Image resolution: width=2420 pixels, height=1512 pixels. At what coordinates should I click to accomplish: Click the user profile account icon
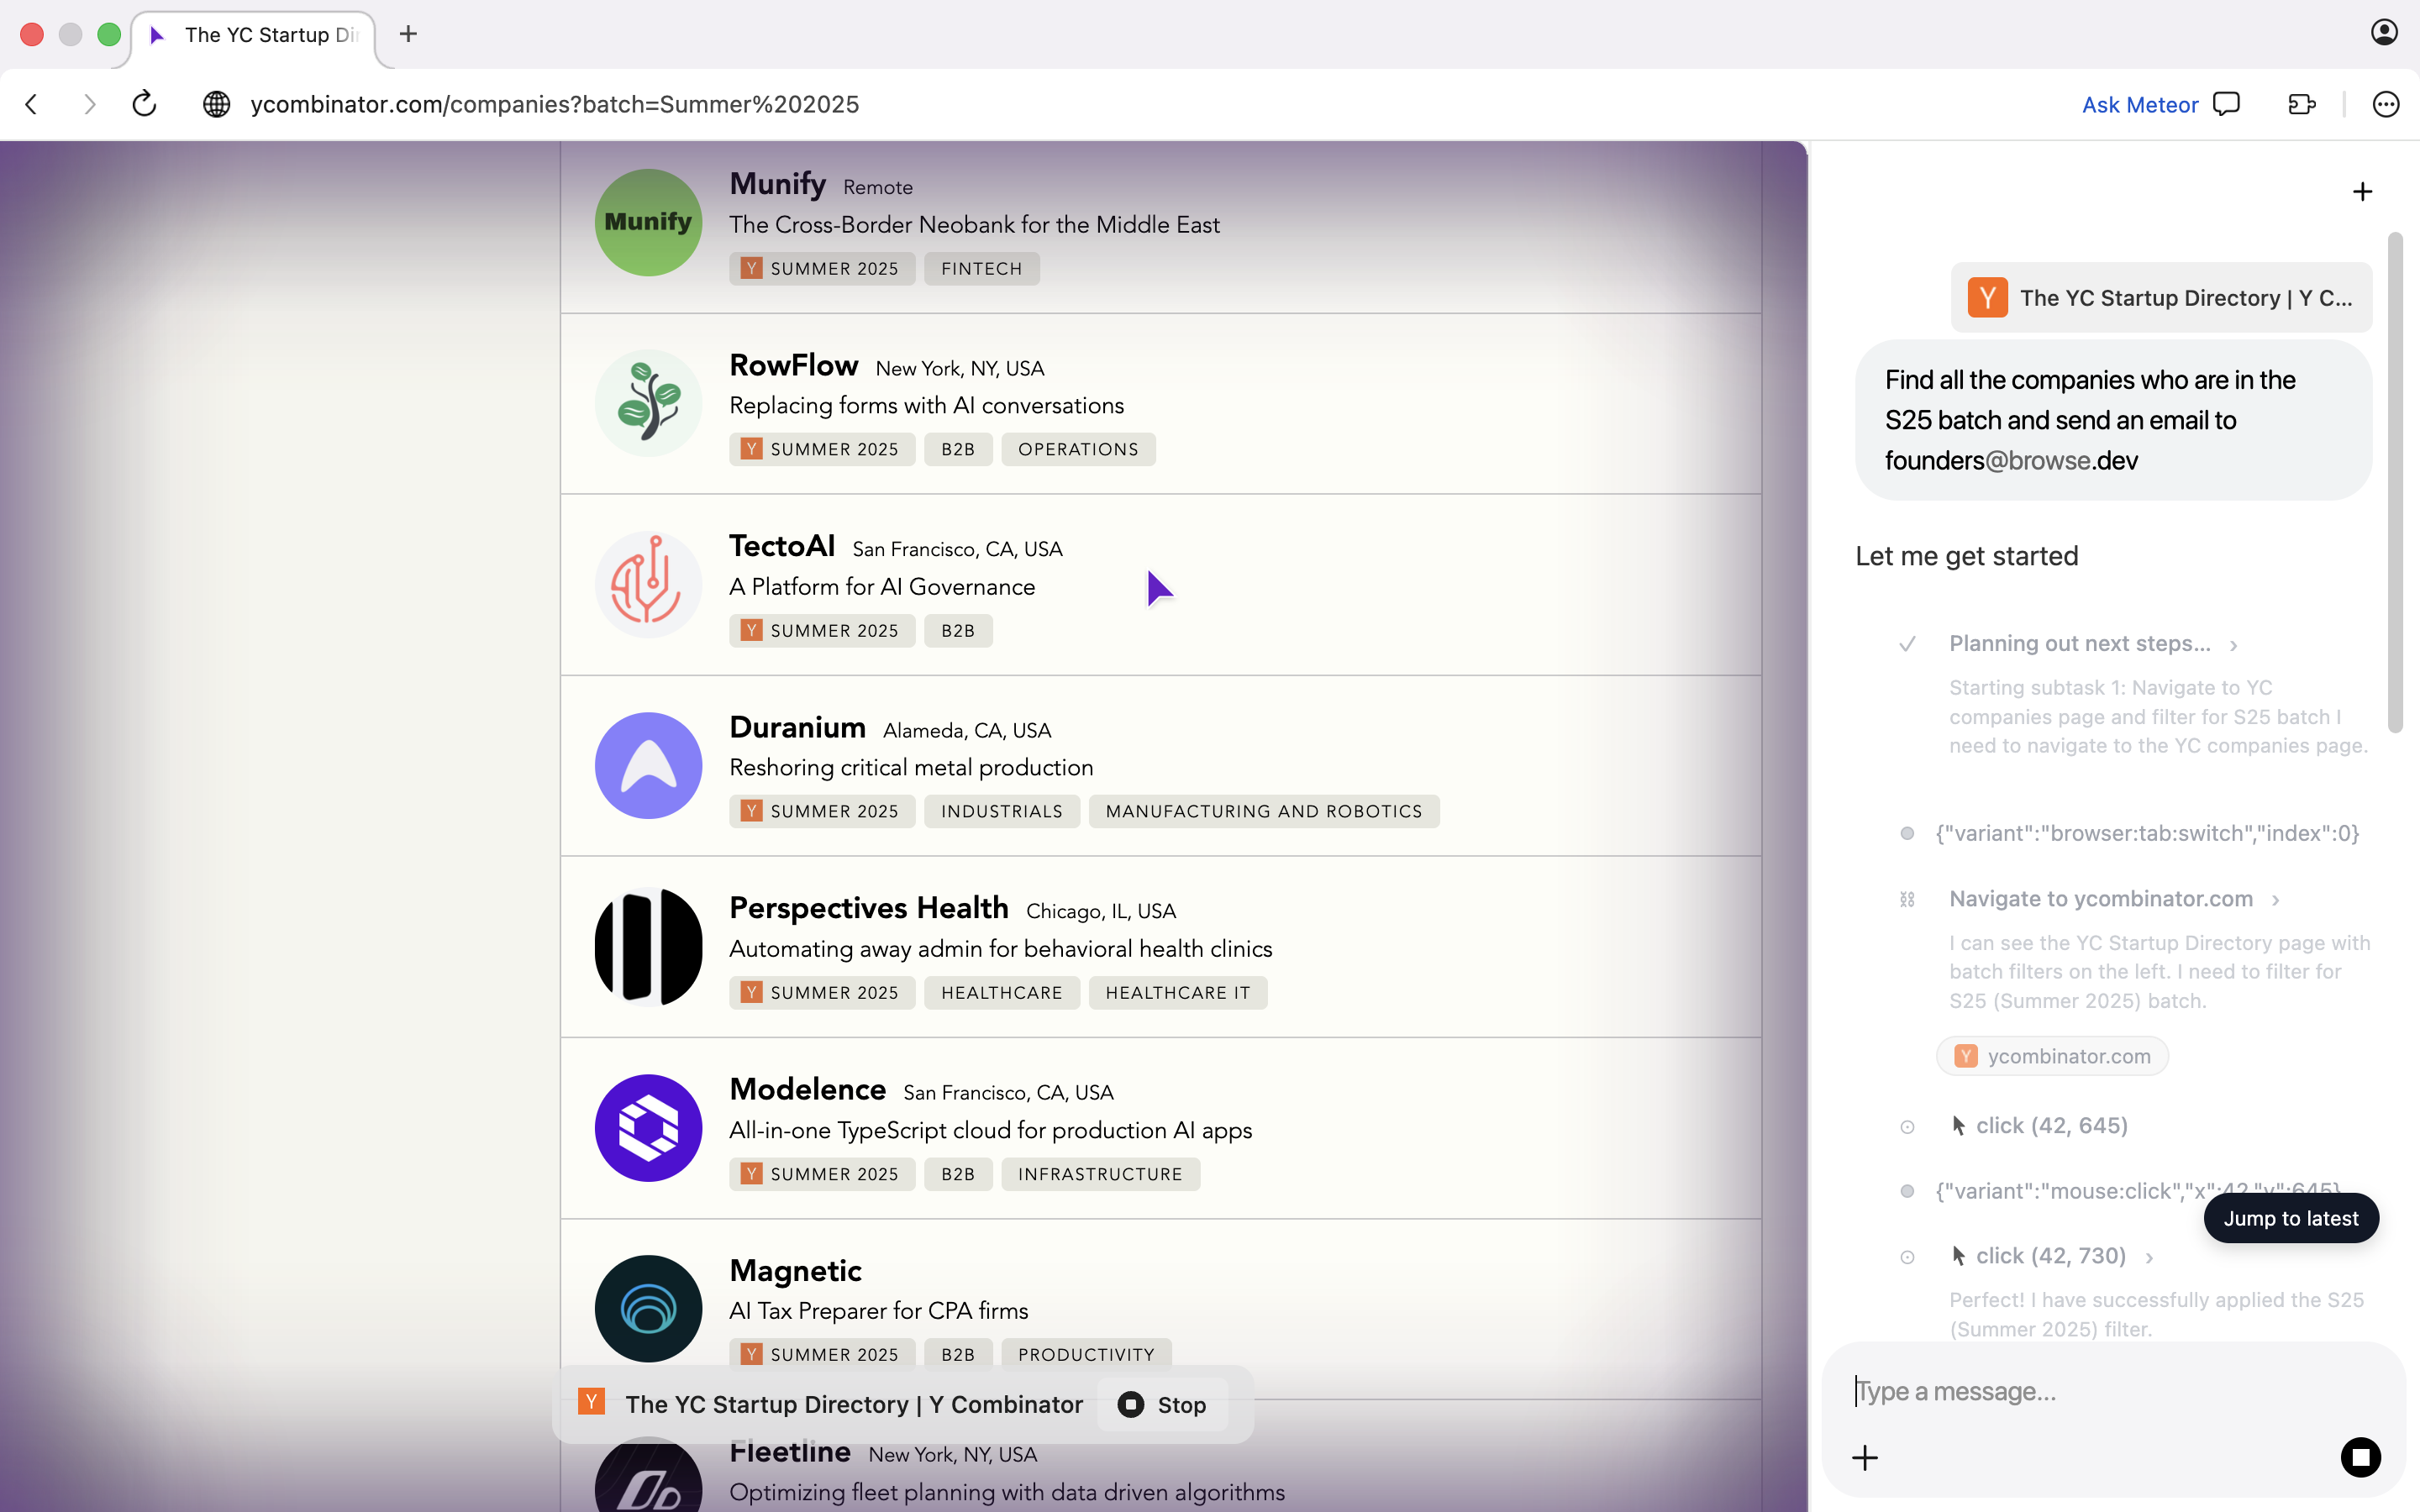pyautogui.click(x=2384, y=33)
